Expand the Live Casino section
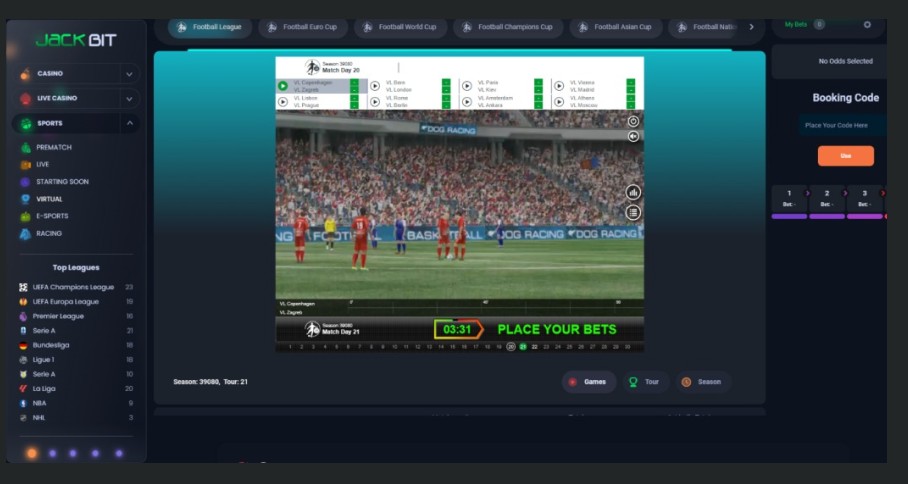Image resolution: width=908 pixels, height=484 pixels. [129, 99]
